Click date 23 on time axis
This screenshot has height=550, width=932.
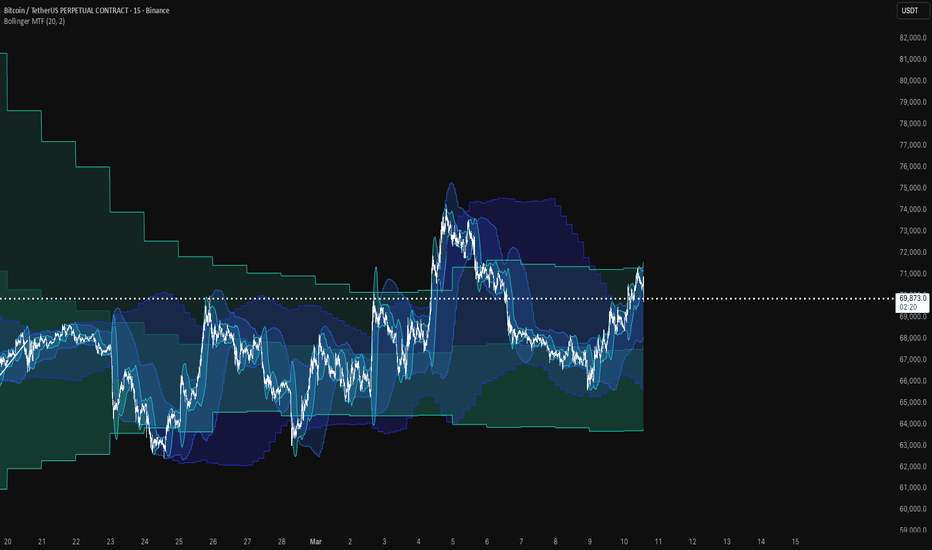(111, 542)
